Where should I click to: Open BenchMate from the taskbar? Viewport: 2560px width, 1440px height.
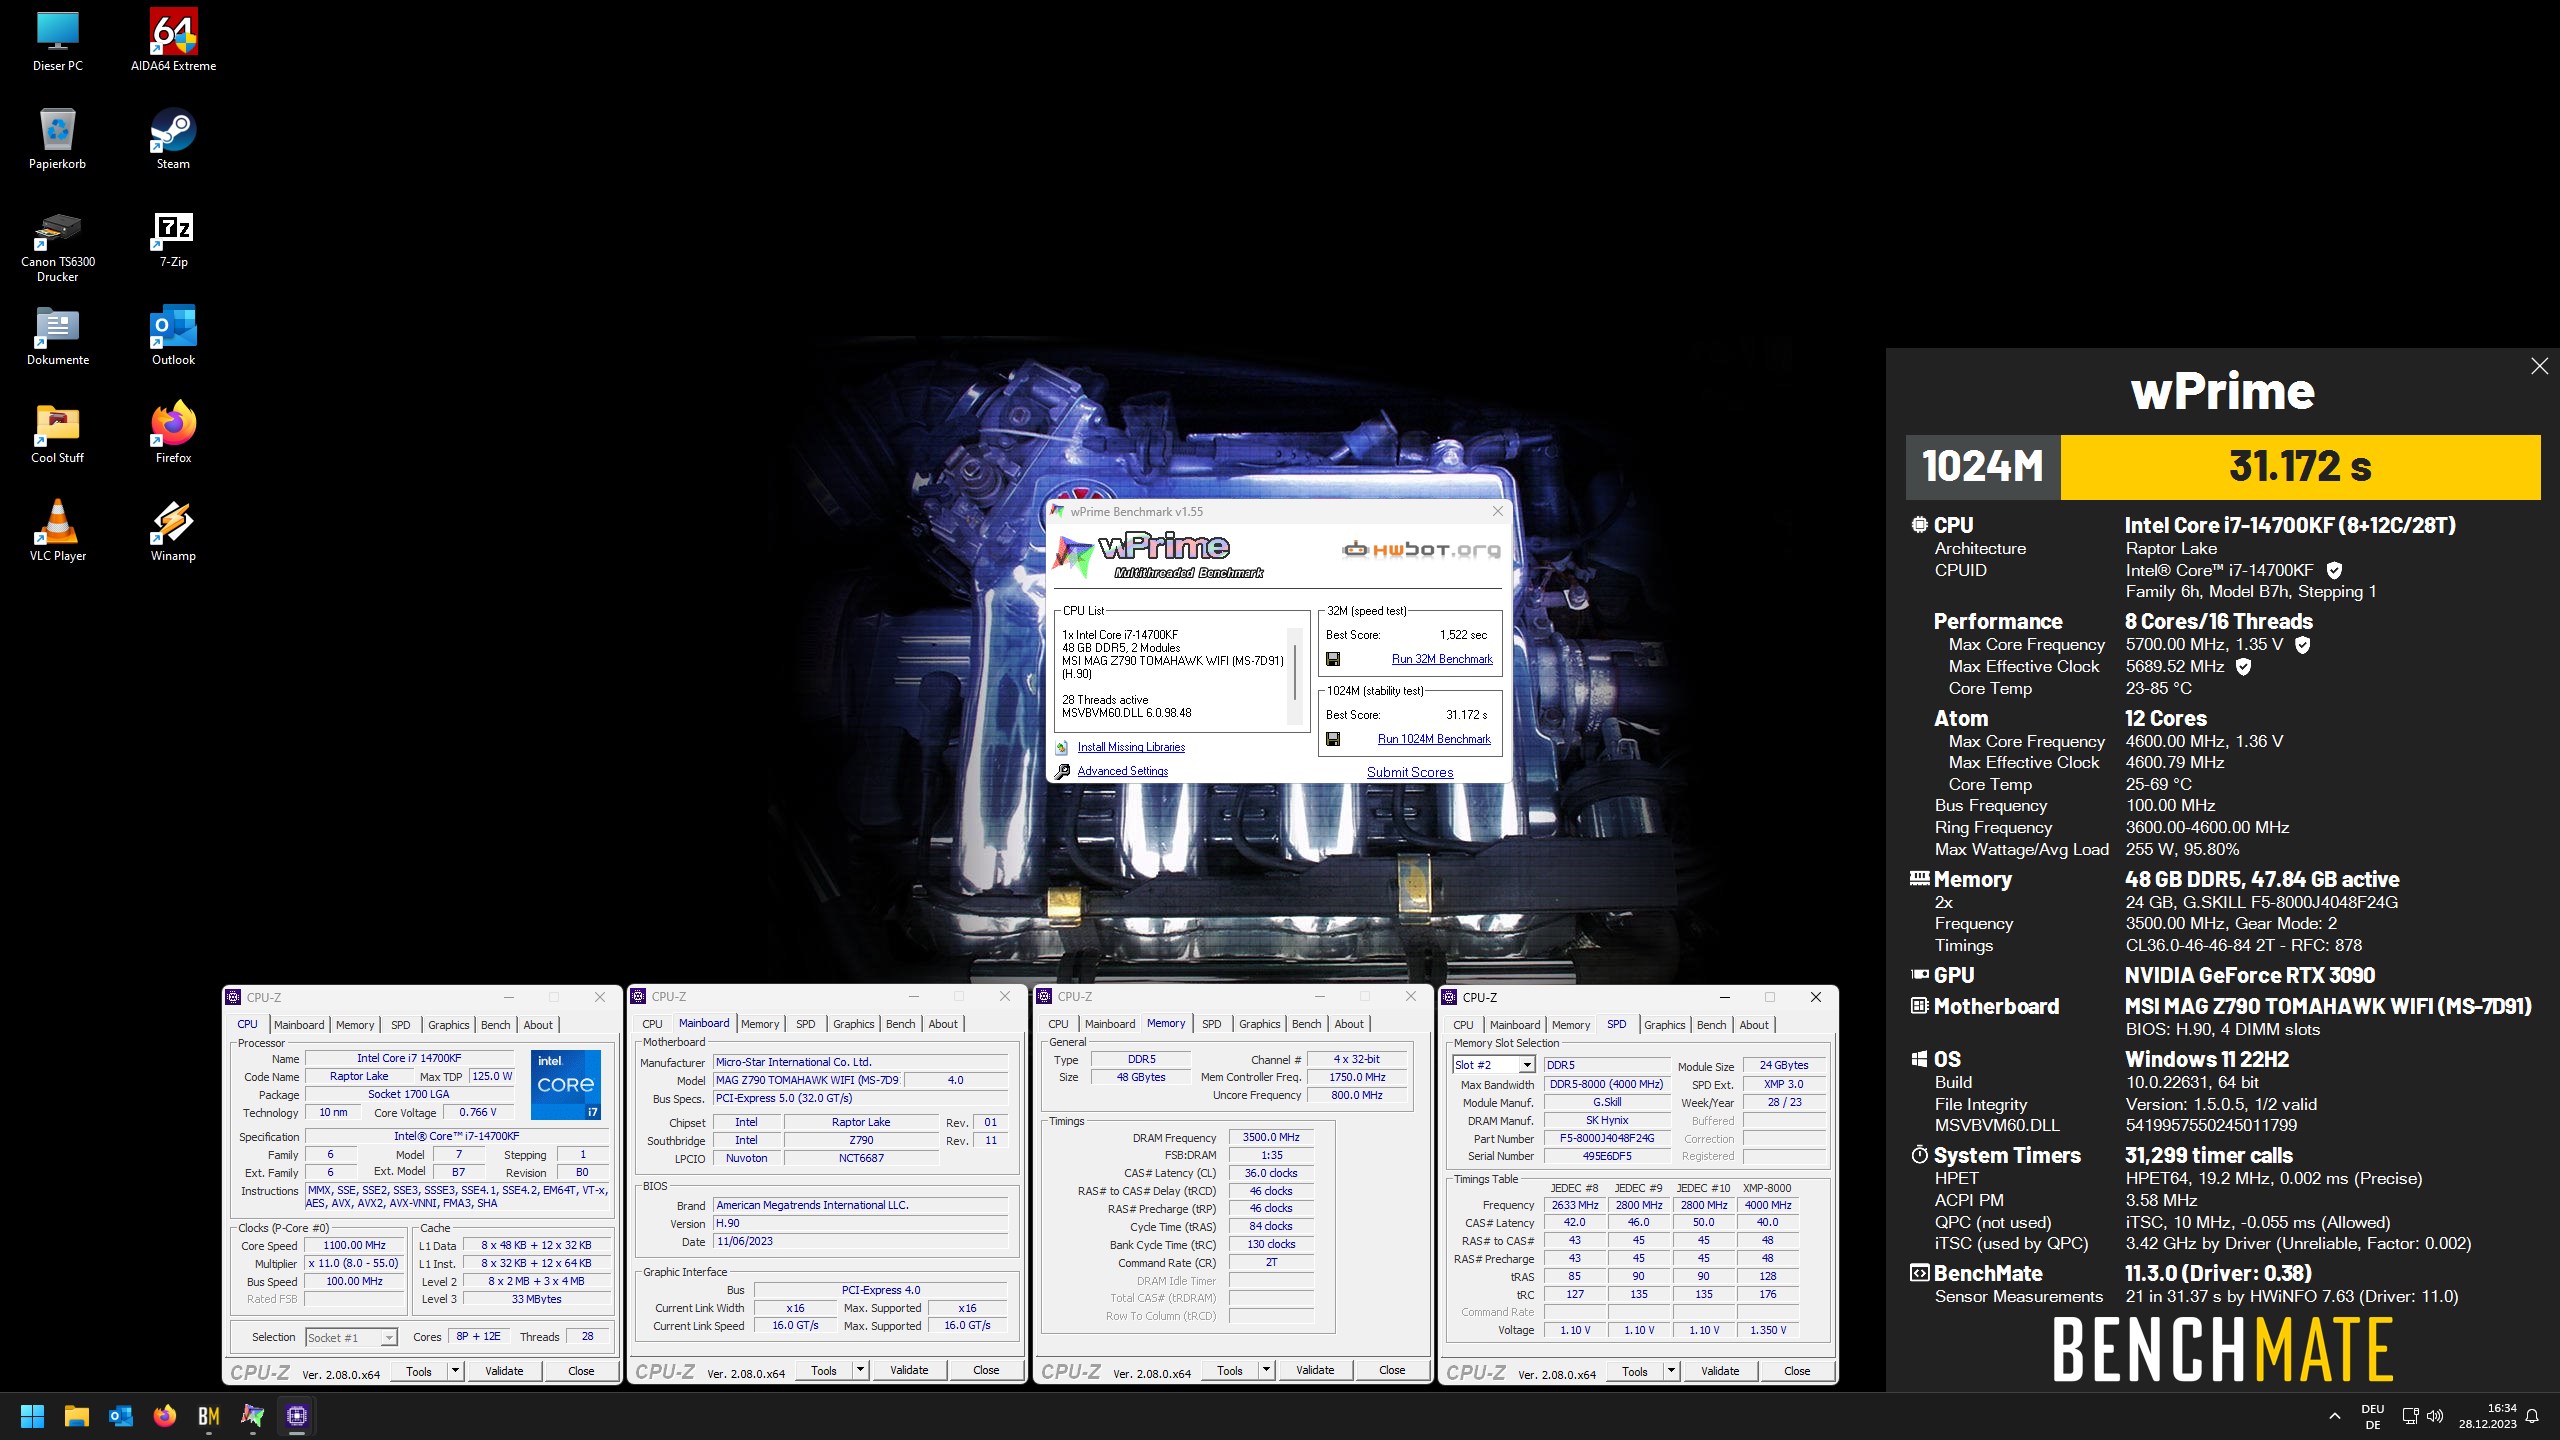(209, 1416)
